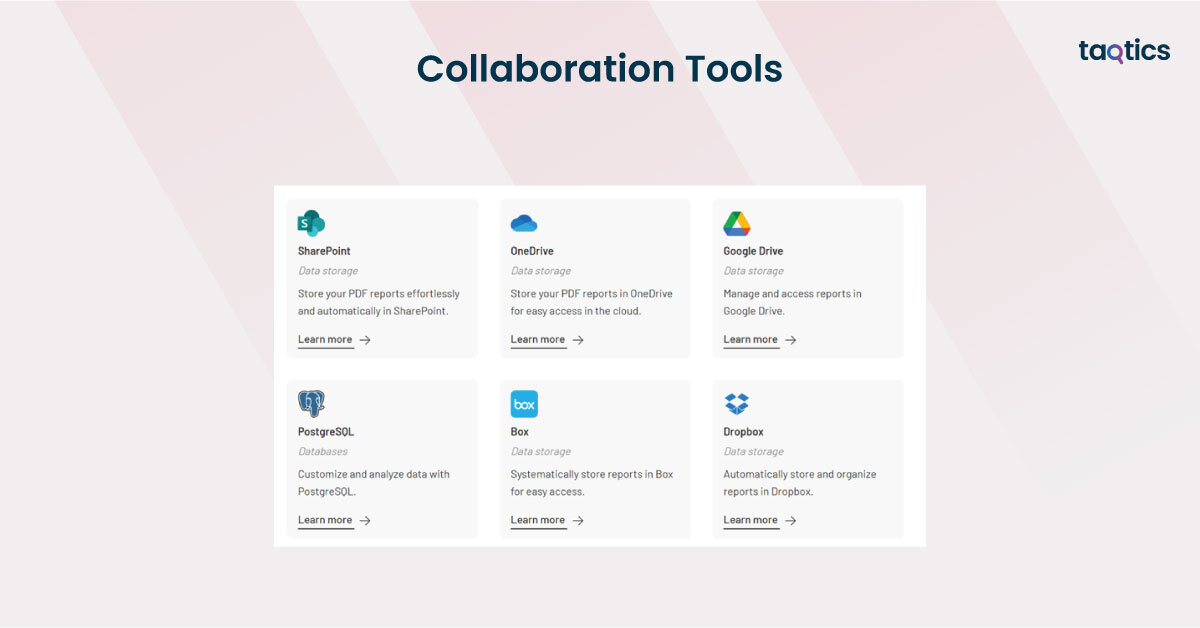The height and width of the screenshot is (628, 1200).
Task: Open Dropbox's Learn more link
Action: click(750, 520)
